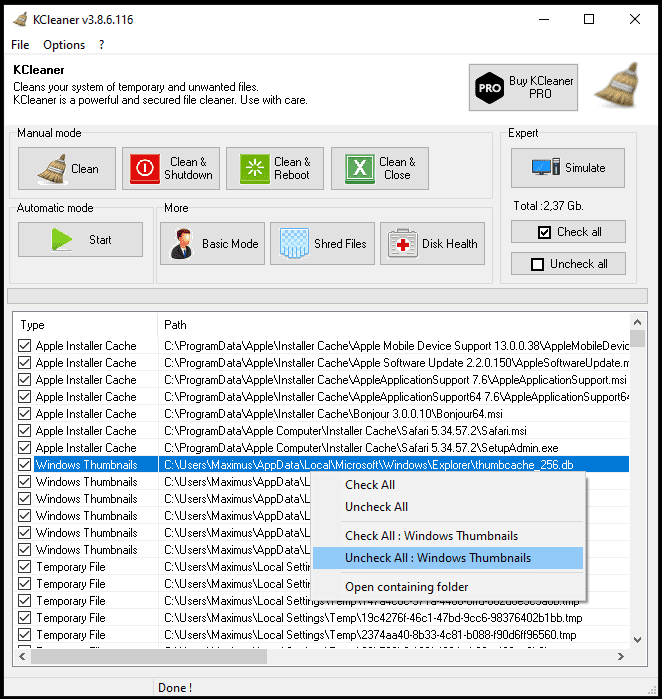The image size is (662, 699).
Task: Click the Total :2,37 Gb. text
Action: 548,206
